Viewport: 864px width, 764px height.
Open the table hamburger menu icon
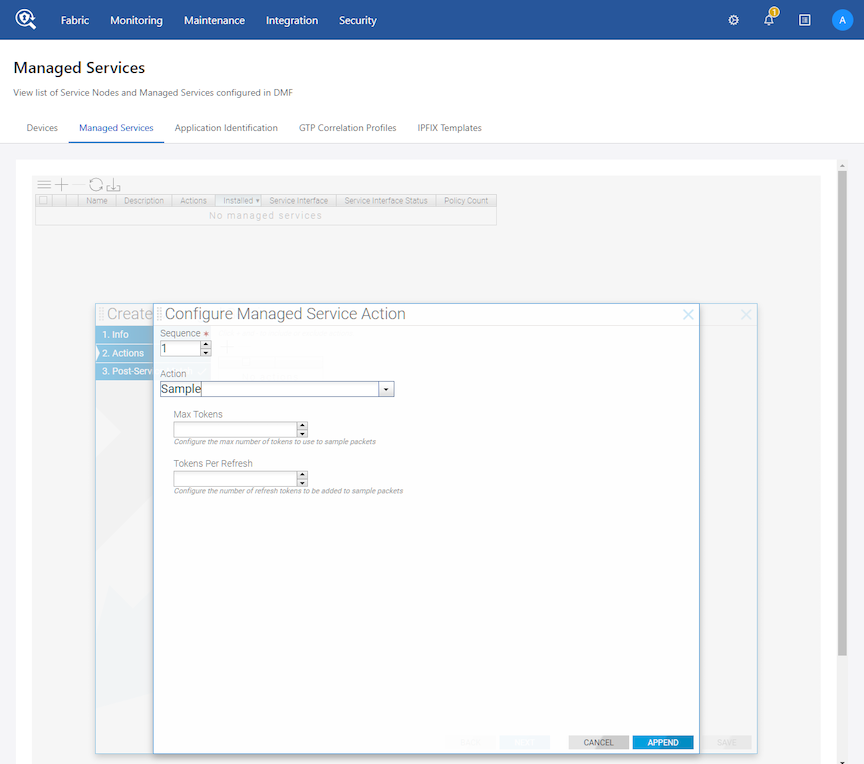(x=44, y=185)
